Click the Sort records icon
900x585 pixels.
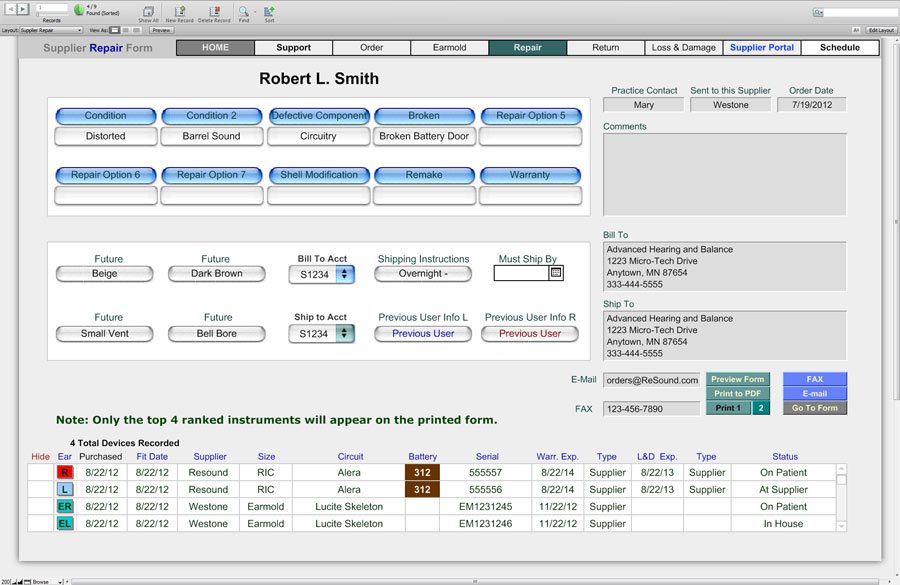coord(269,11)
